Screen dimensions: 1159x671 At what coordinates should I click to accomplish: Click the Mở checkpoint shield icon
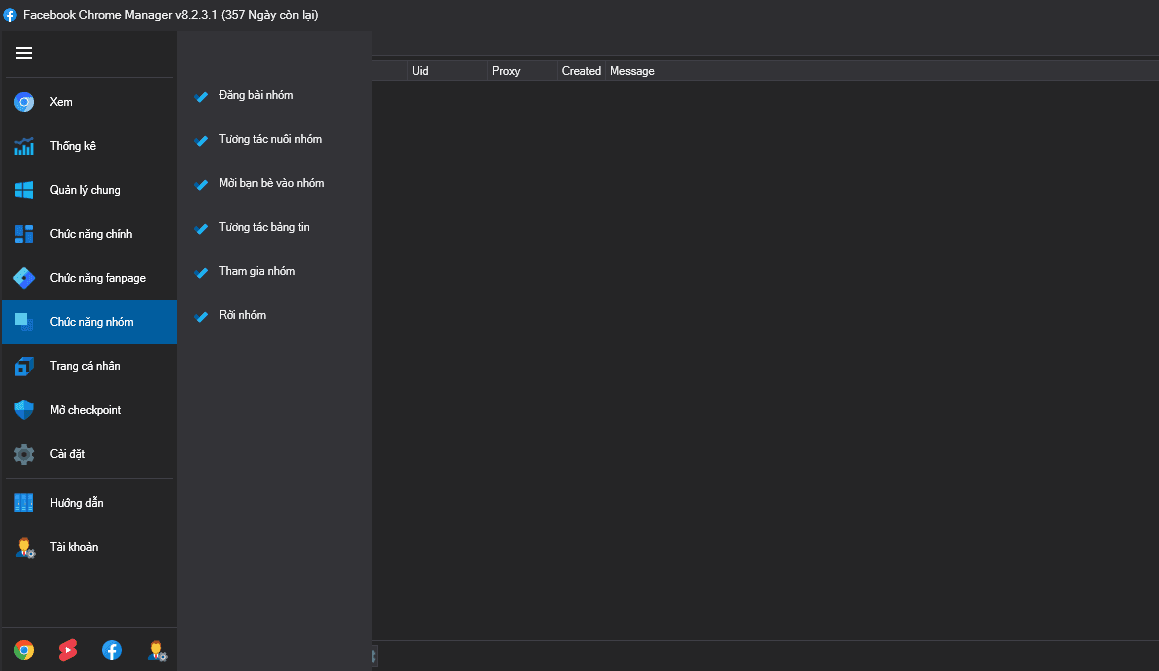24,410
